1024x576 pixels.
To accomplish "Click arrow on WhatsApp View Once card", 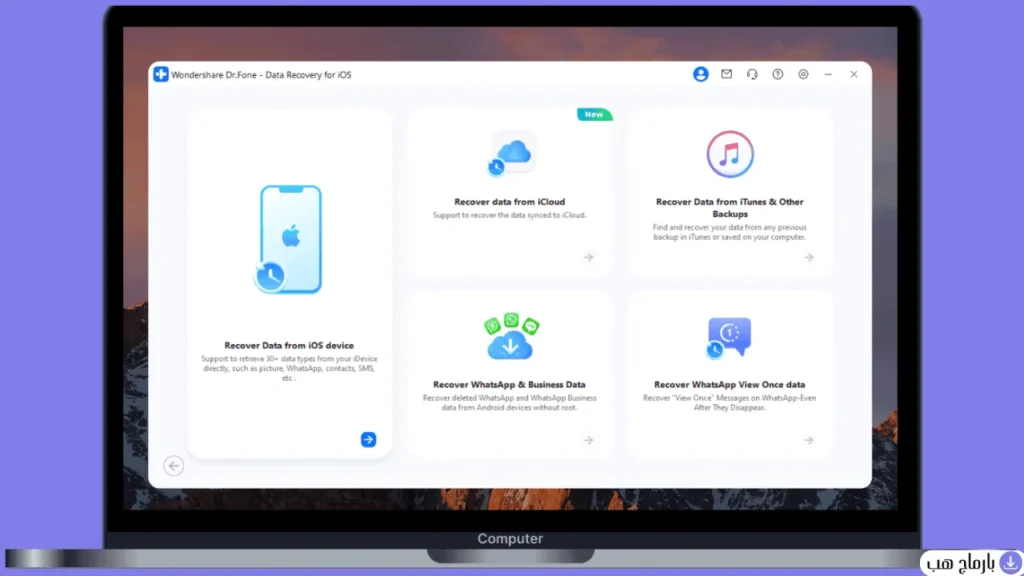I will pyautogui.click(x=809, y=440).
